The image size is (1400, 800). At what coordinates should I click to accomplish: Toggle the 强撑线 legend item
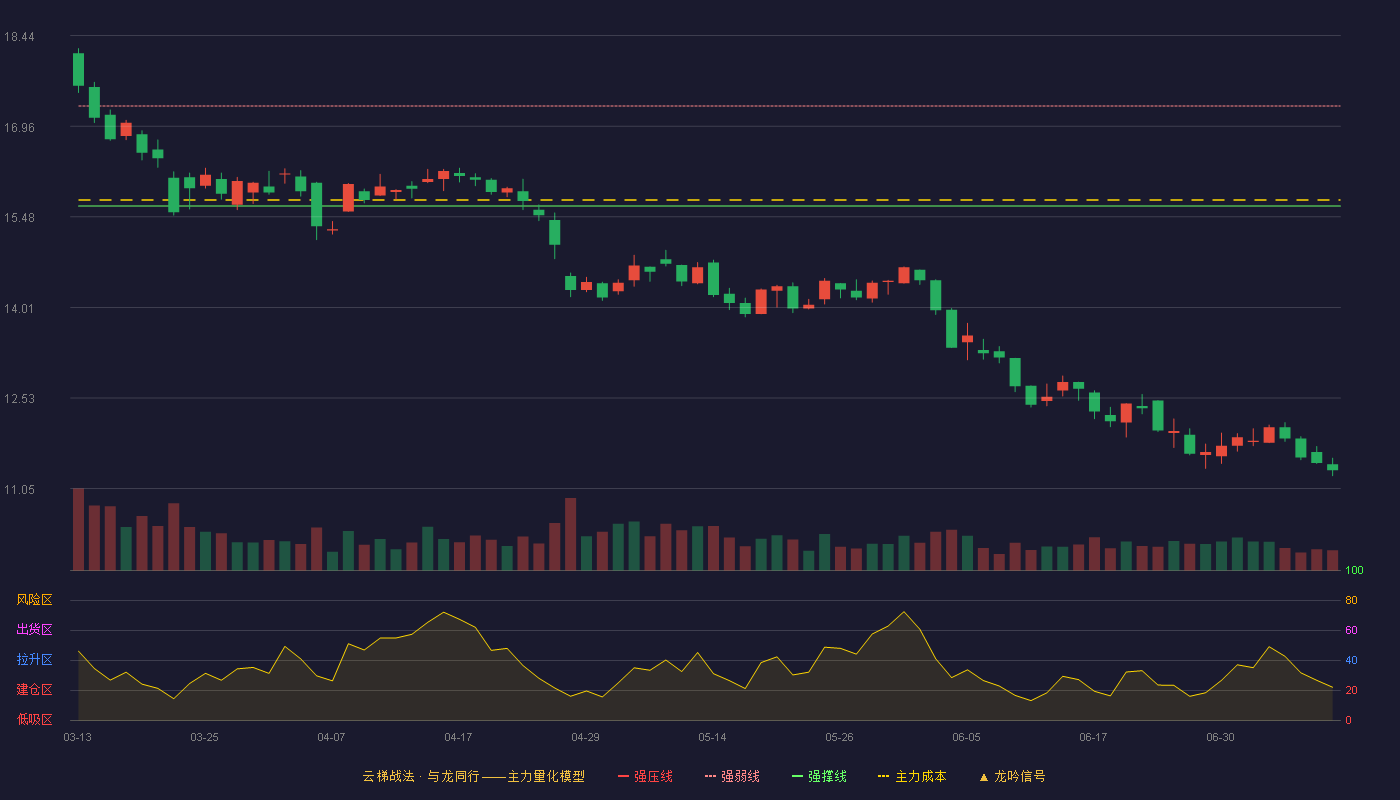pyautogui.click(x=819, y=776)
